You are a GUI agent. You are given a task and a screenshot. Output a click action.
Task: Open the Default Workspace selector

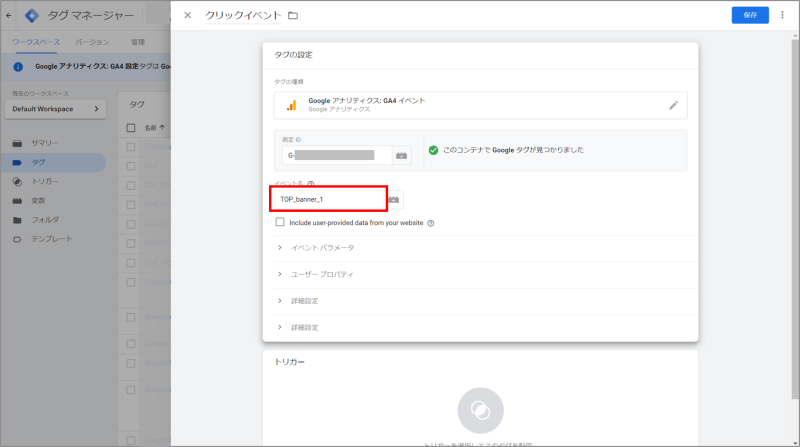[x=55, y=109]
